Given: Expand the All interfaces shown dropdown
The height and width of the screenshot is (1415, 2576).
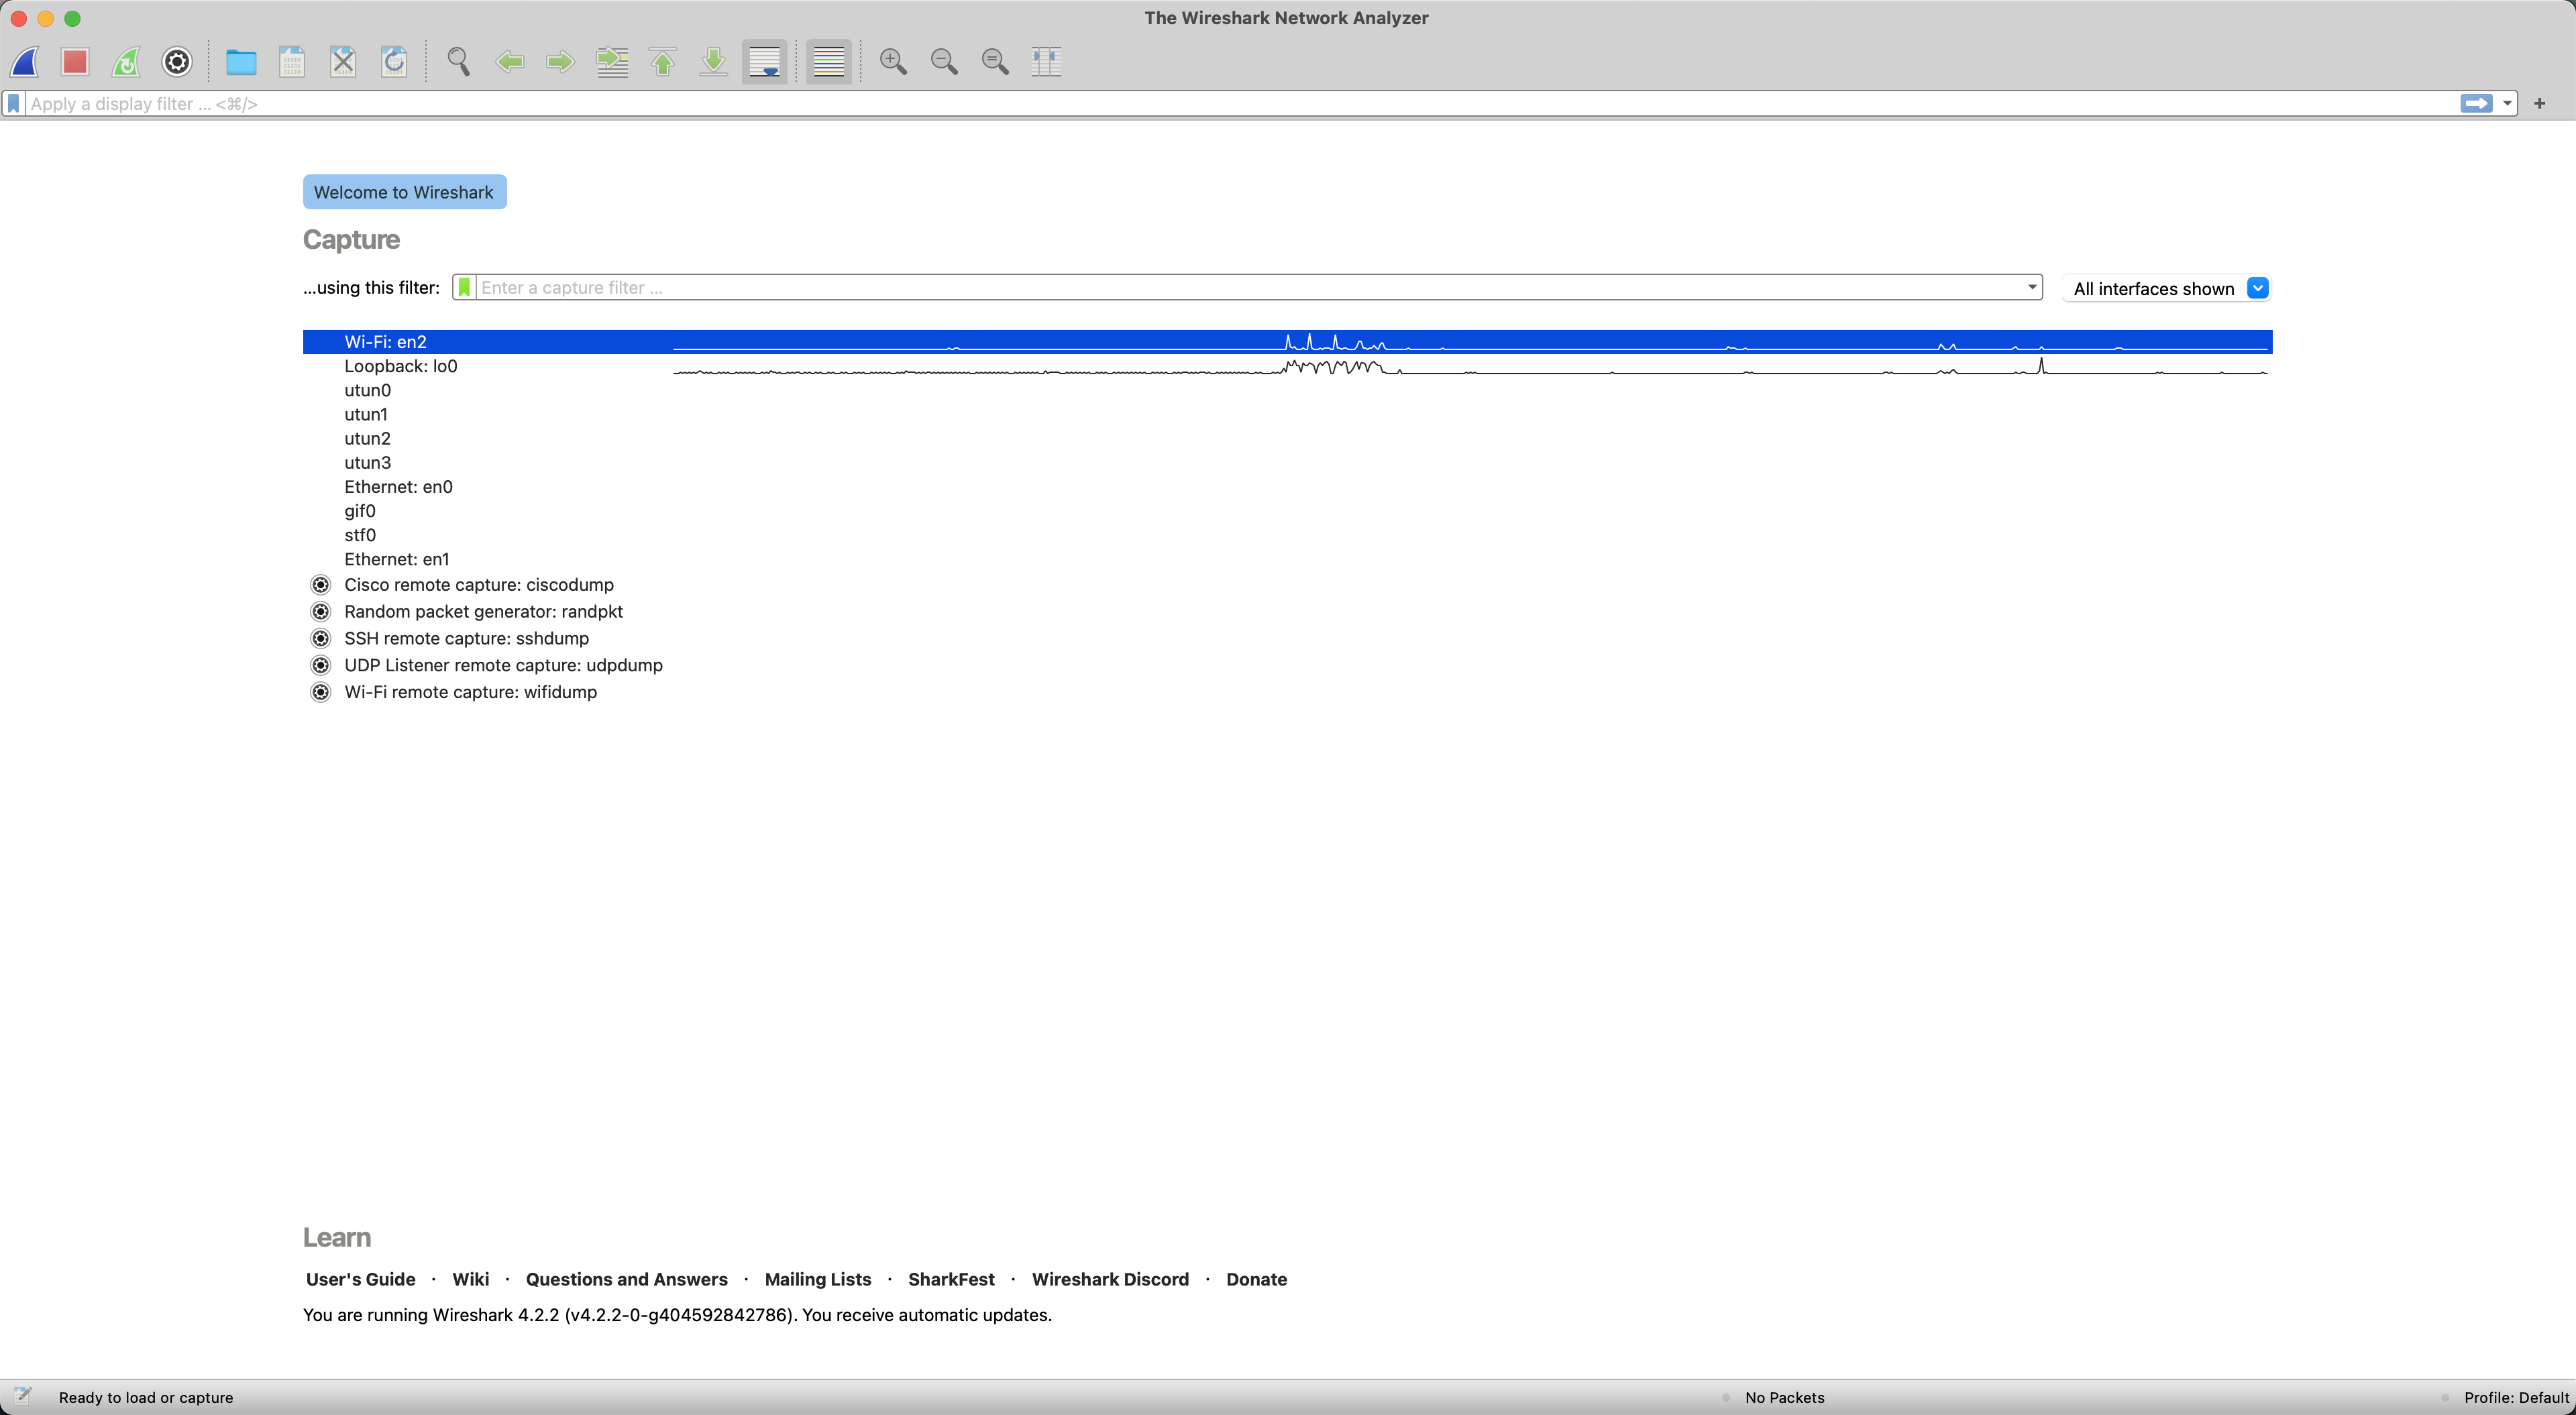Looking at the screenshot, I should (2257, 288).
